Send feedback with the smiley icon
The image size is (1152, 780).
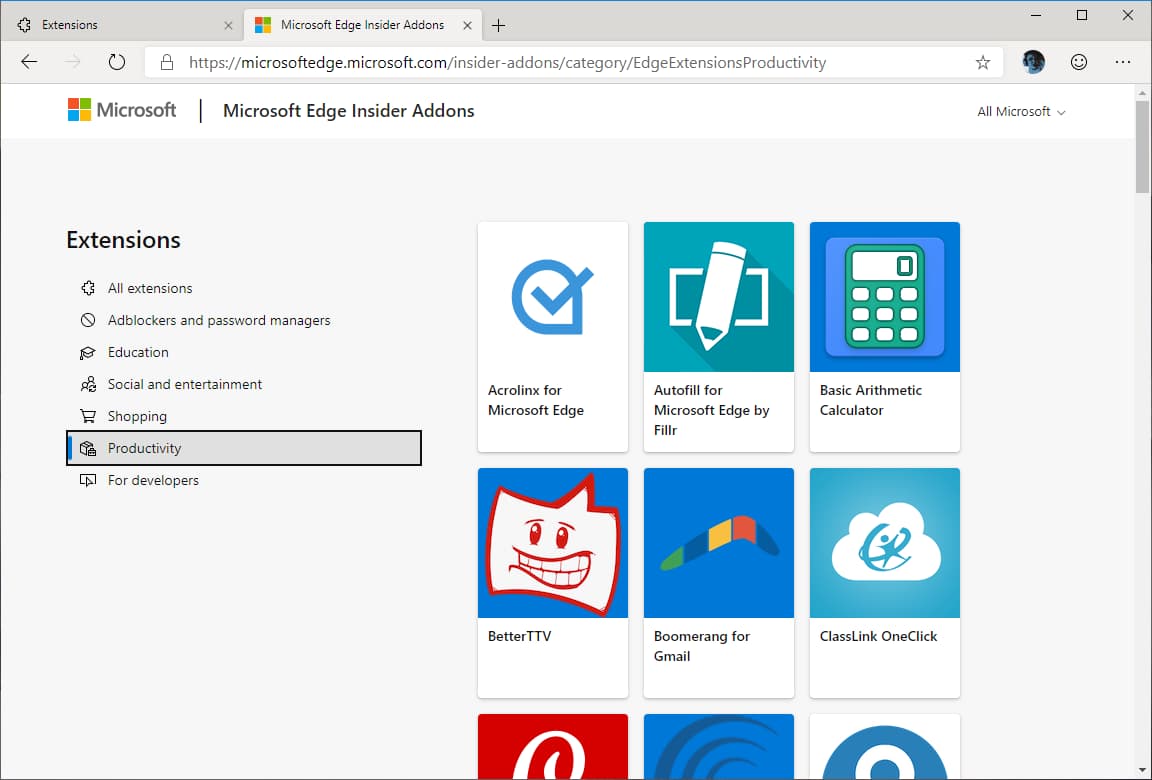(x=1079, y=62)
